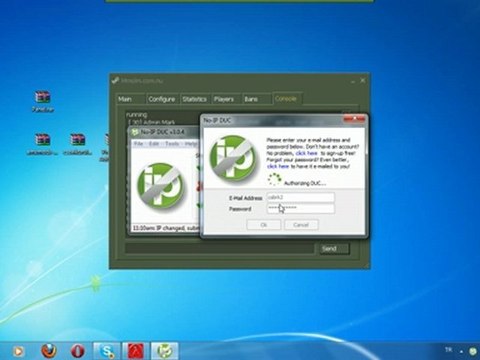This screenshot has height=360, width=480.
Task: Open the media player taskbar icon
Action: (18, 351)
